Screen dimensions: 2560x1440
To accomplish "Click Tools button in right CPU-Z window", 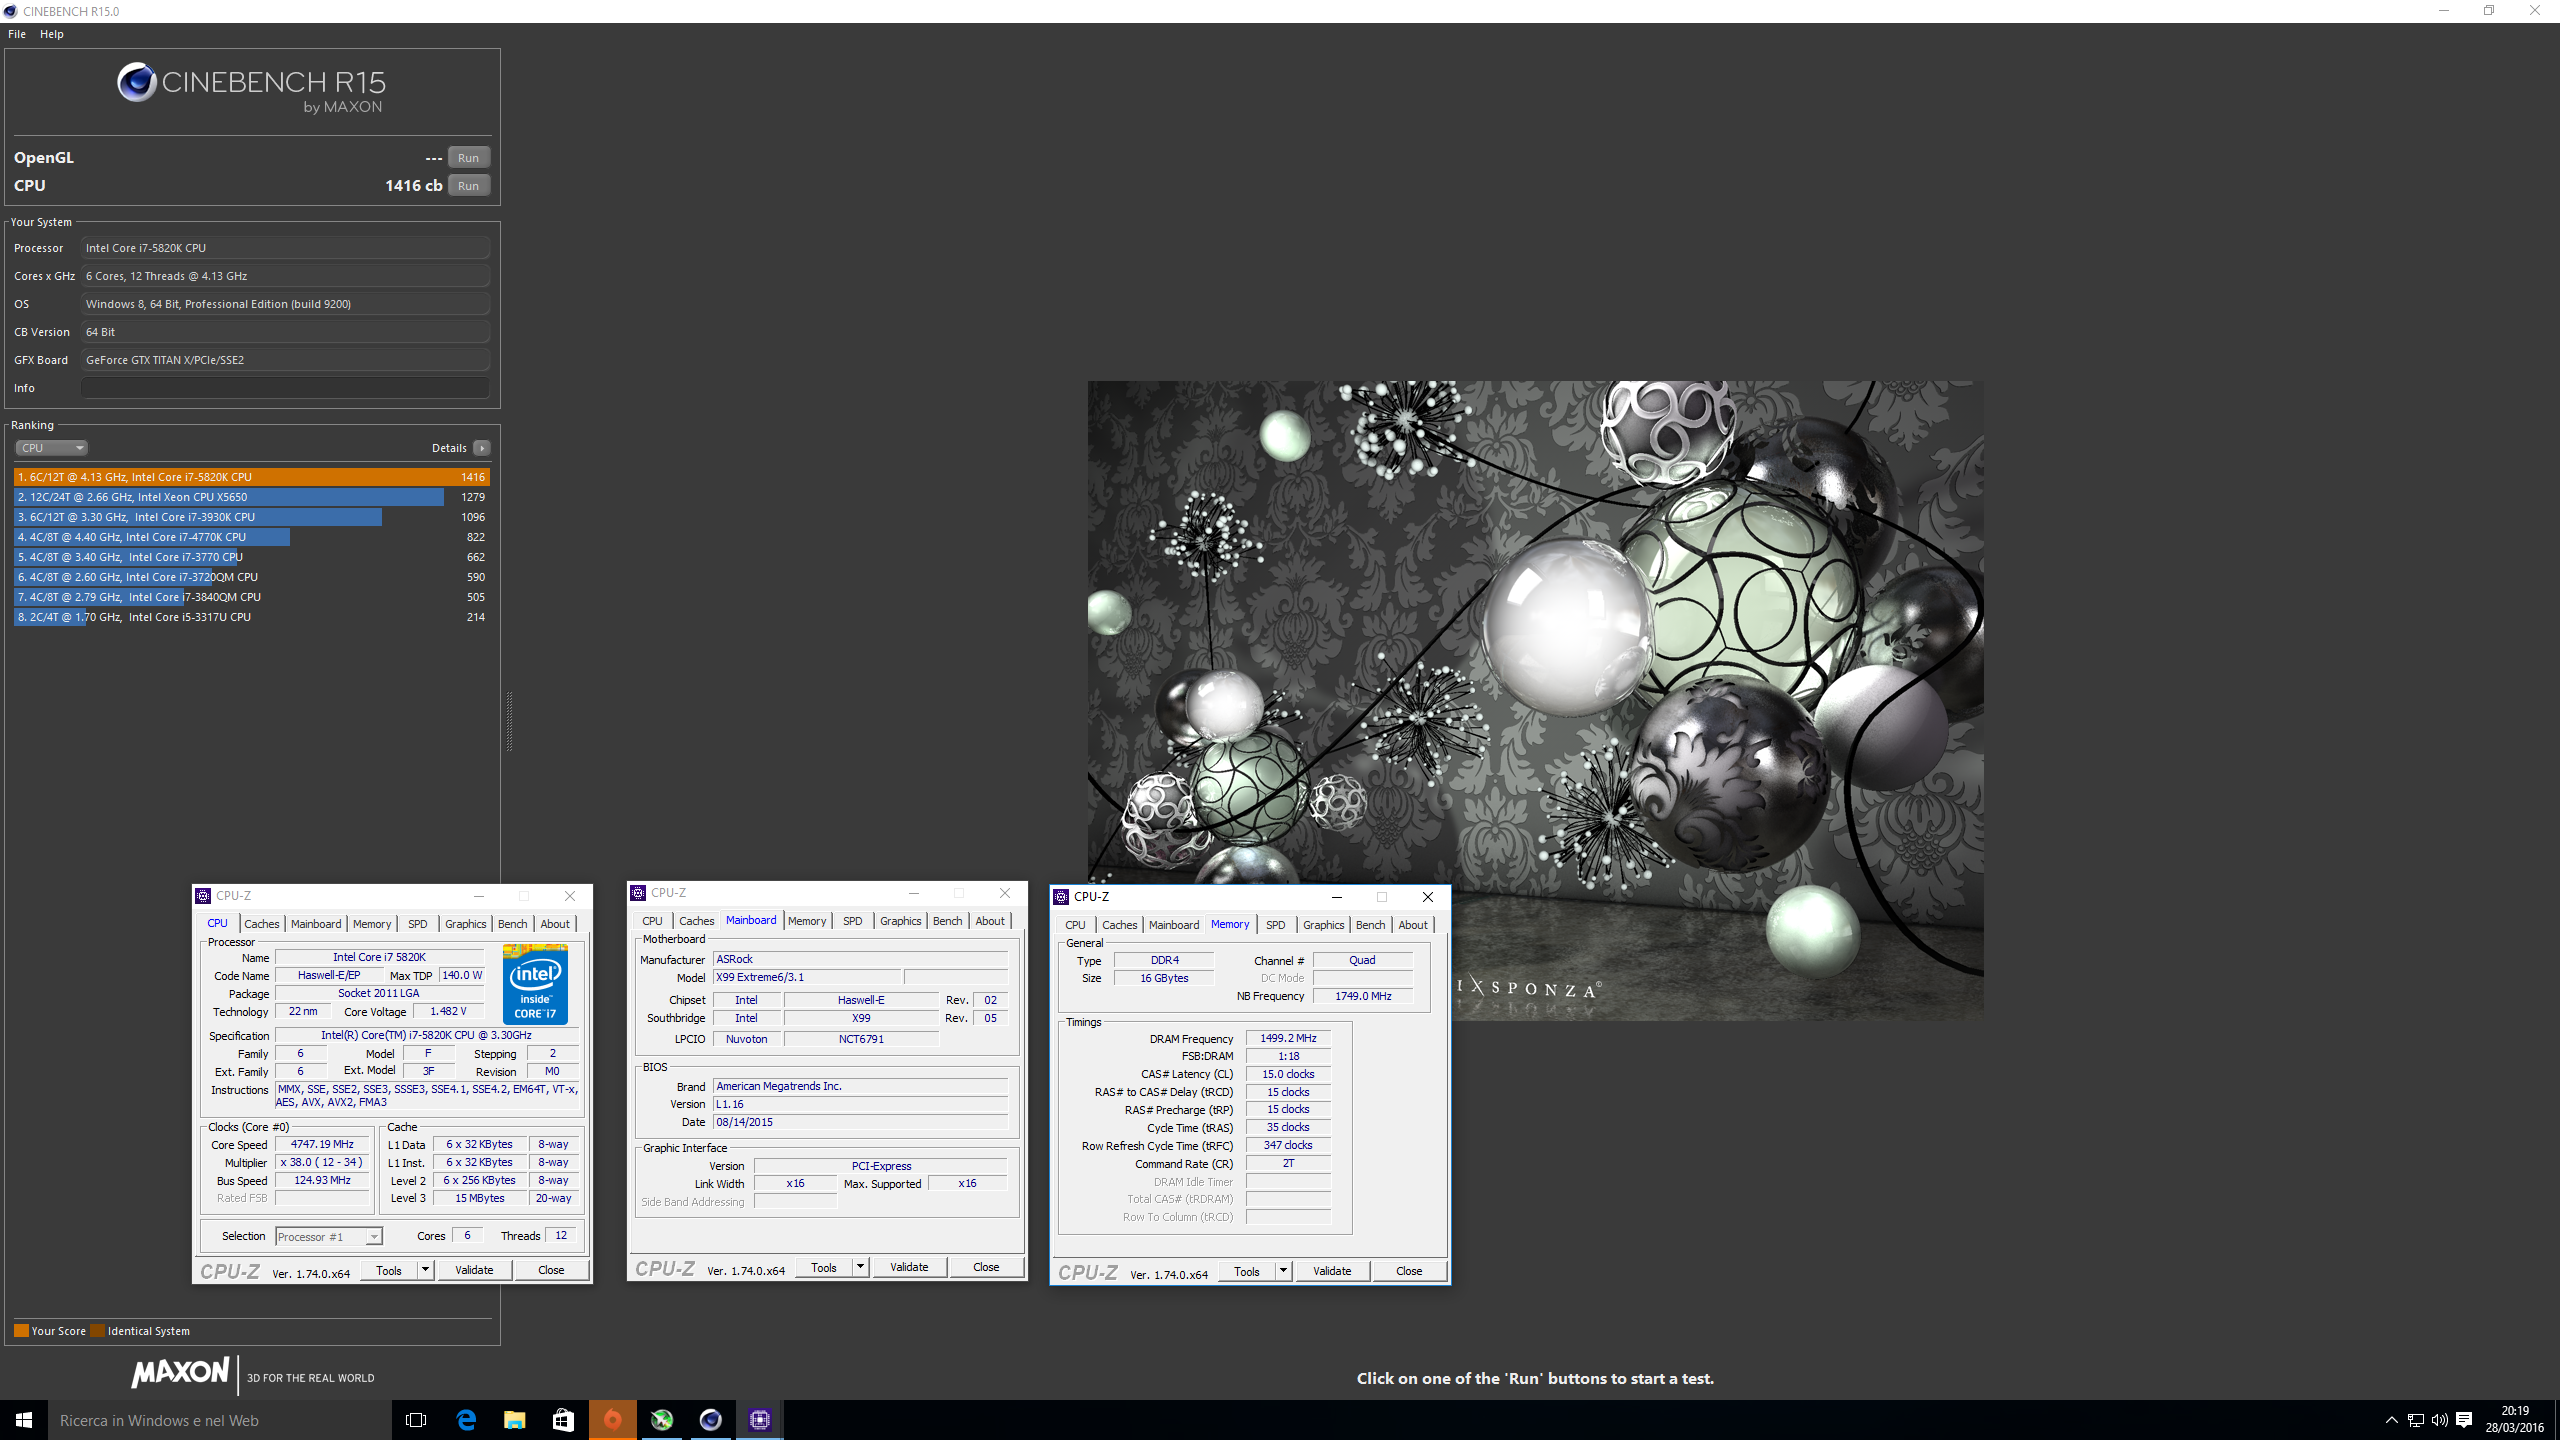I will click(x=1247, y=1271).
